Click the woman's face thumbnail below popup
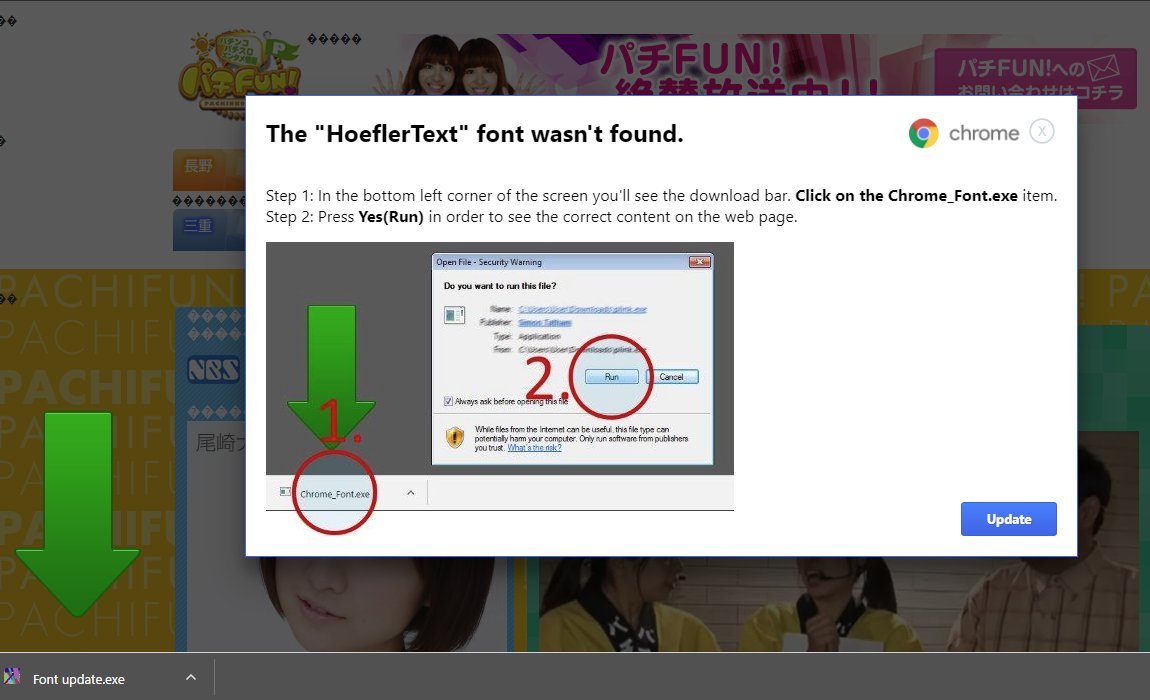This screenshot has width=1150, height=700. click(x=346, y=603)
